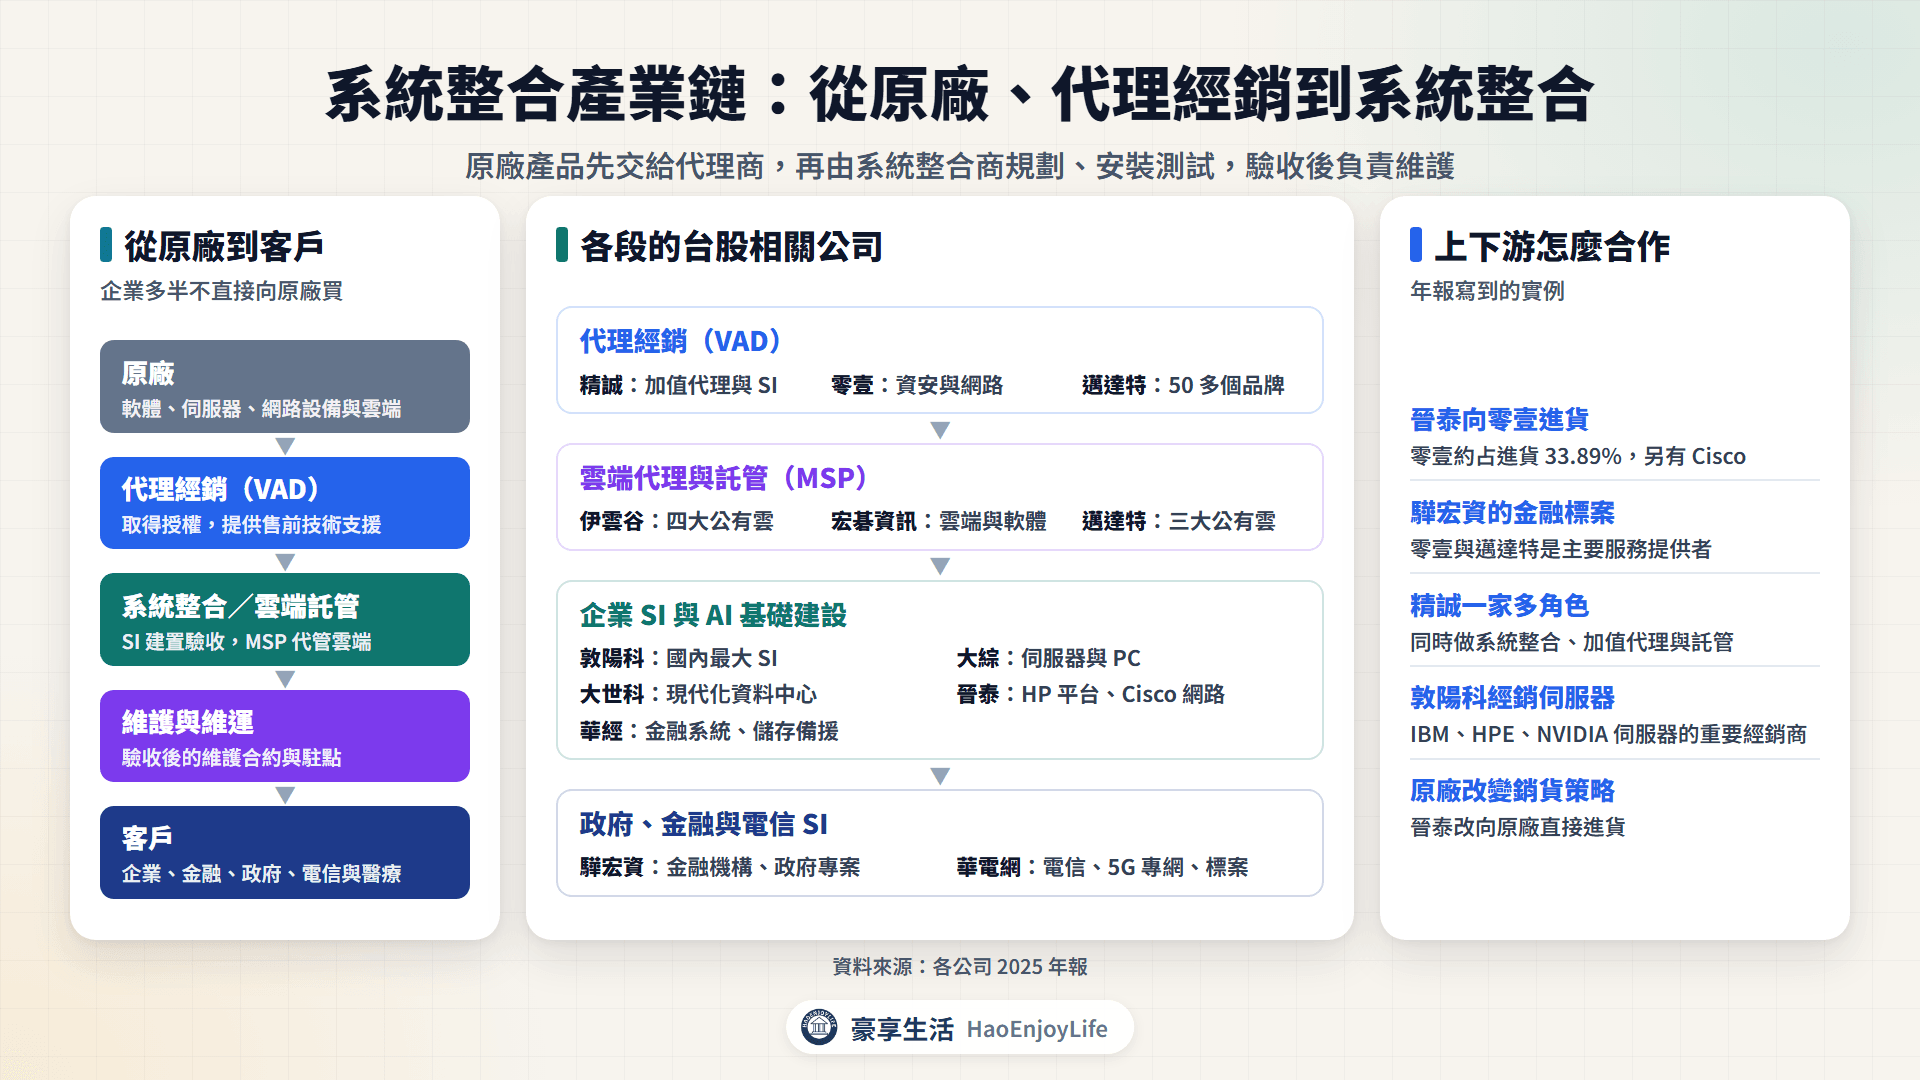The height and width of the screenshot is (1080, 1920).
Task: Click the purple 維護與維運 box
Action: point(285,736)
